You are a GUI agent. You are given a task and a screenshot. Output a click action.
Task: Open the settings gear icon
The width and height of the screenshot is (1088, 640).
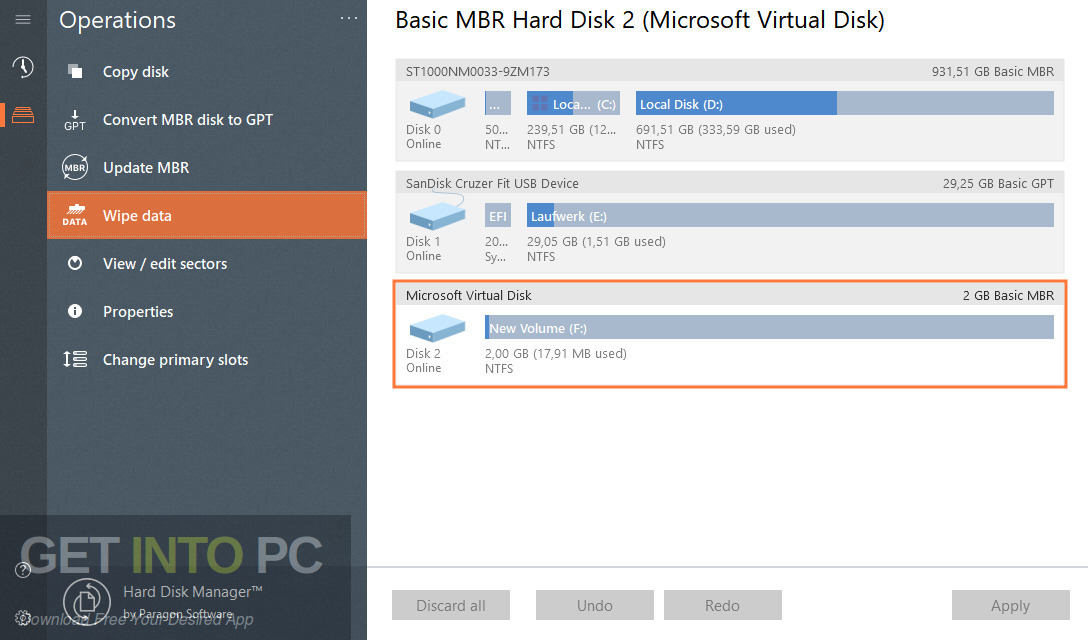23,617
